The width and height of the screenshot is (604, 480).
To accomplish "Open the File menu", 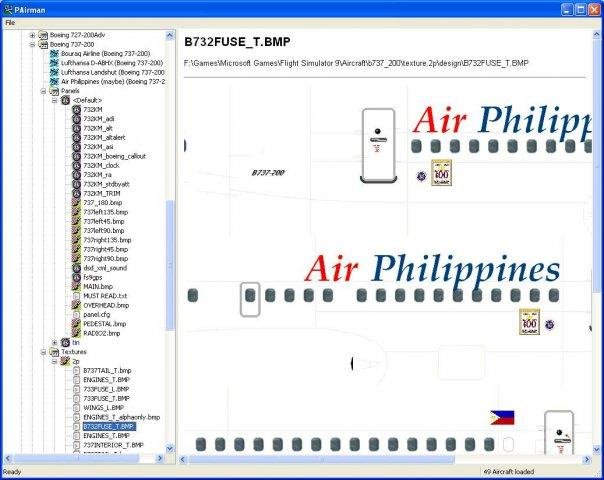I will 10,23.
